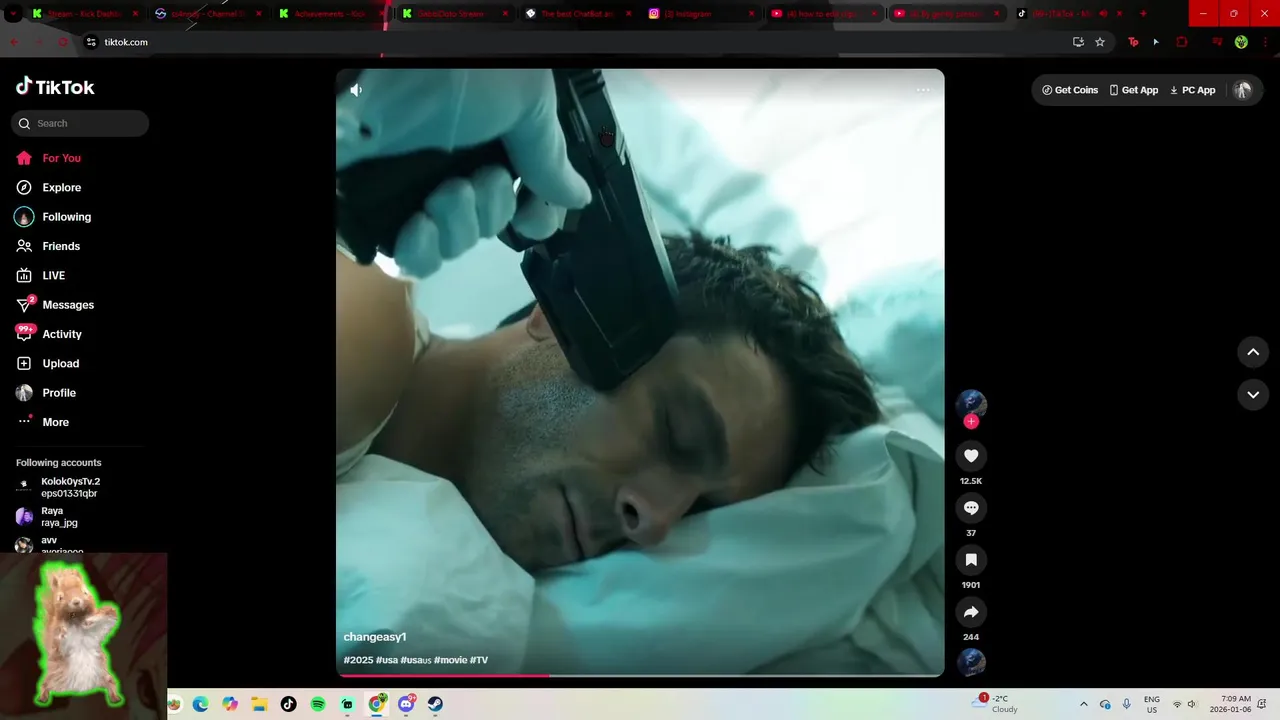Open the LIVE section

click(40, 275)
